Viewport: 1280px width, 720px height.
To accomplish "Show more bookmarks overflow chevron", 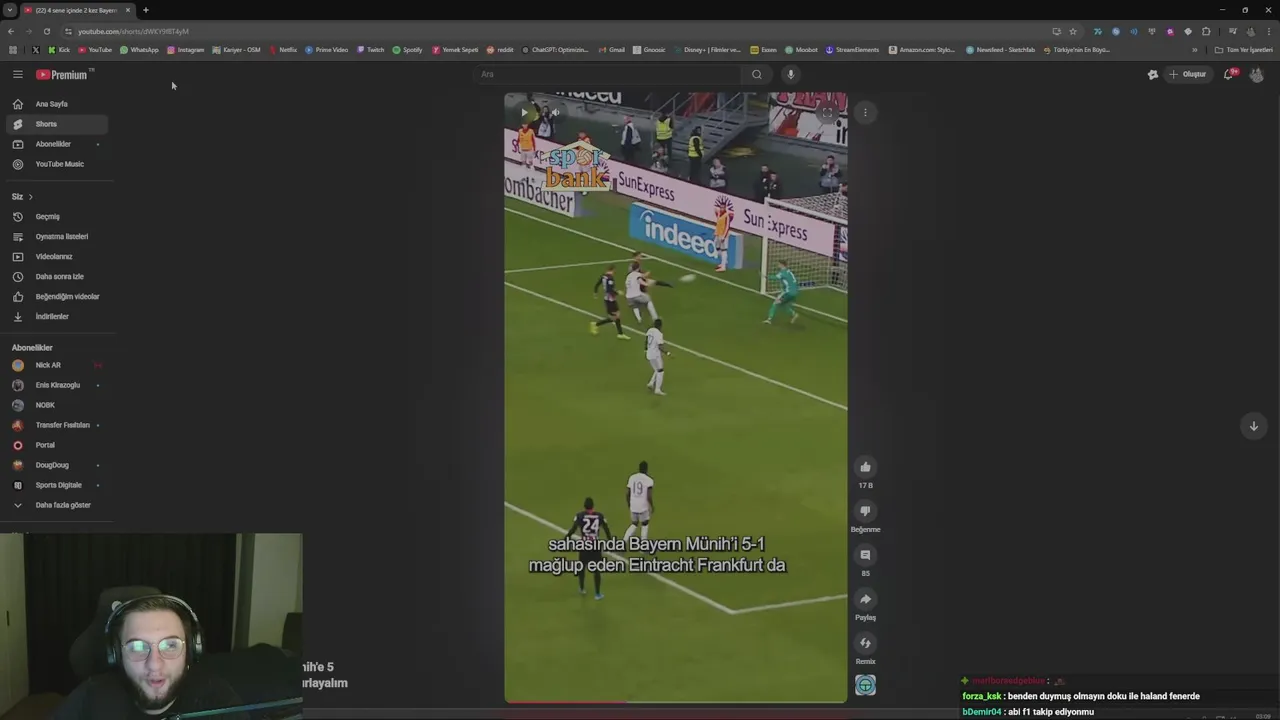I will coord(1194,50).
